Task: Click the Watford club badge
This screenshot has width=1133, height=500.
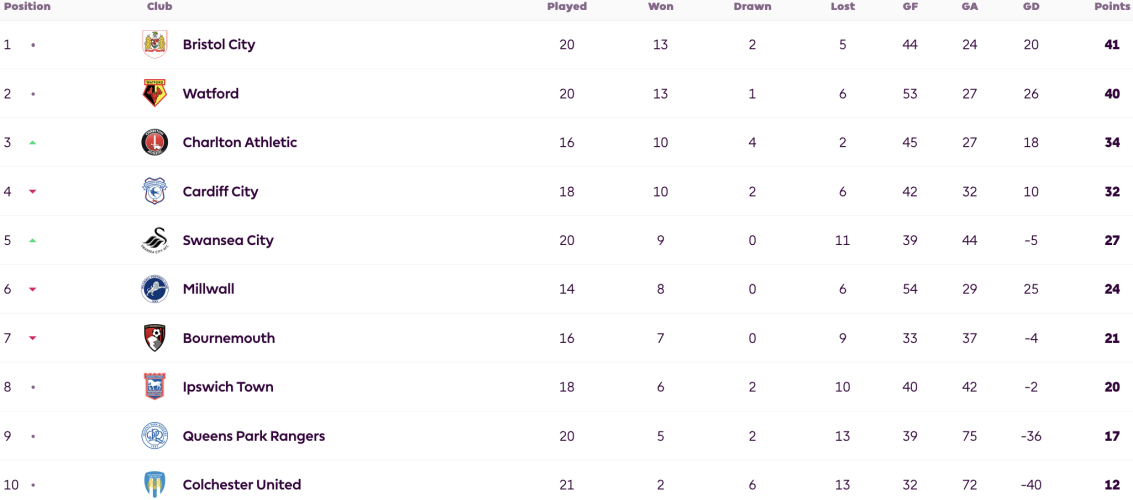Action: click(x=155, y=94)
